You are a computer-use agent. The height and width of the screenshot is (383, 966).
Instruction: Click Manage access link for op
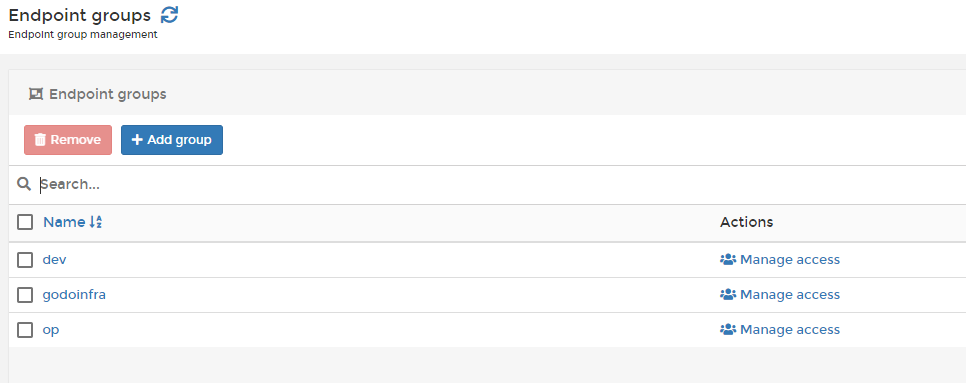tap(780, 330)
